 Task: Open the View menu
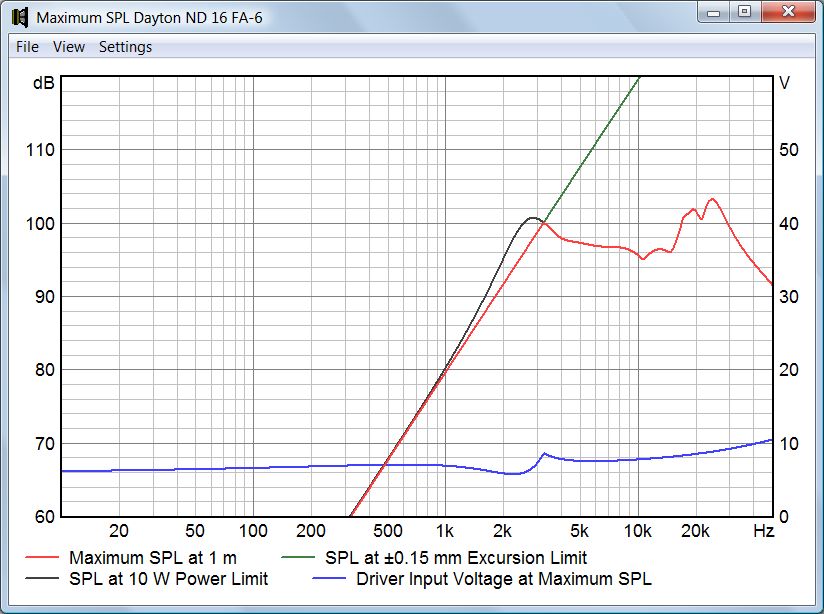[69, 47]
